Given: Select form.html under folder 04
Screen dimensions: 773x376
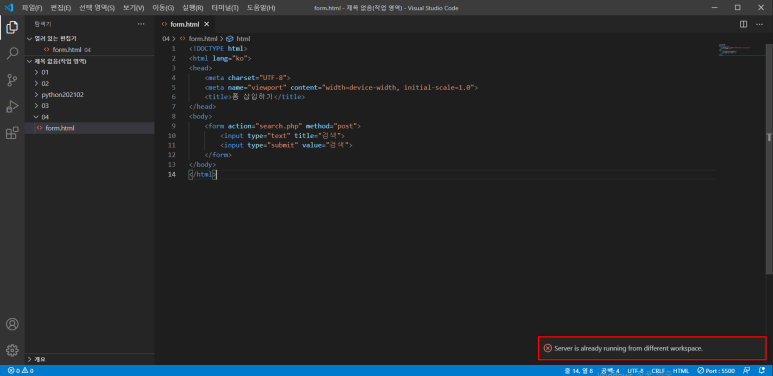Looking at the screenshot, I should (90, 128).
